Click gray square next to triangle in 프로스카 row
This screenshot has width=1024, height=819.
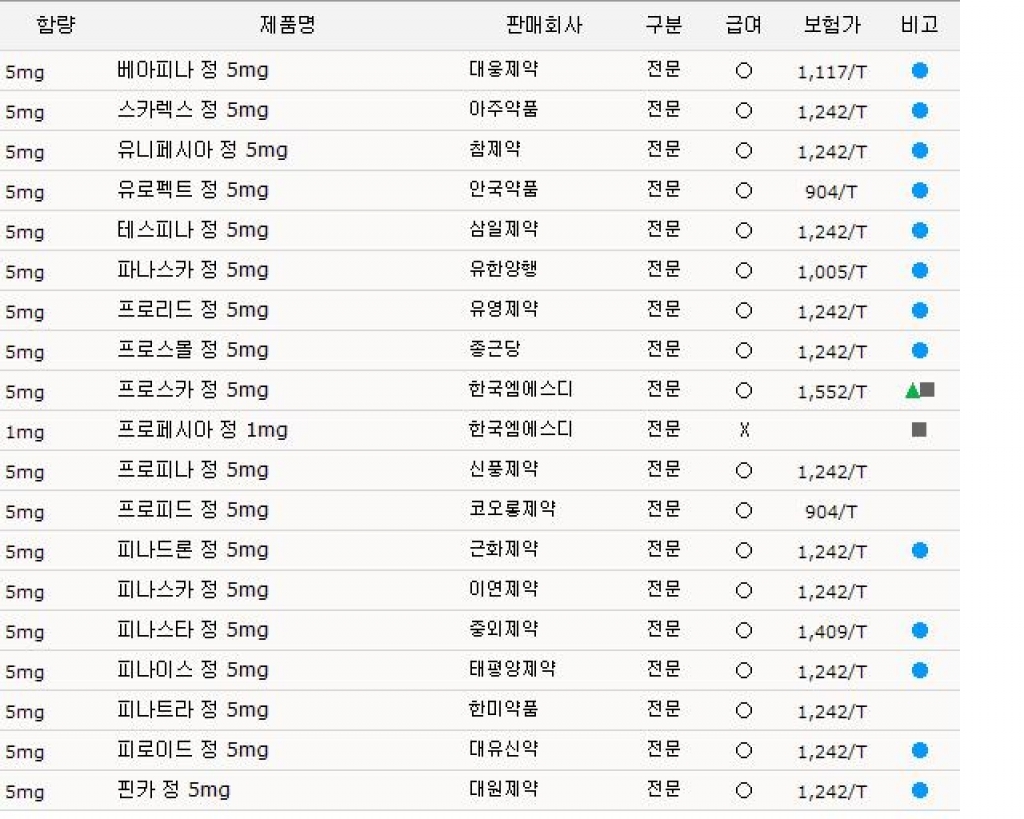927,390
